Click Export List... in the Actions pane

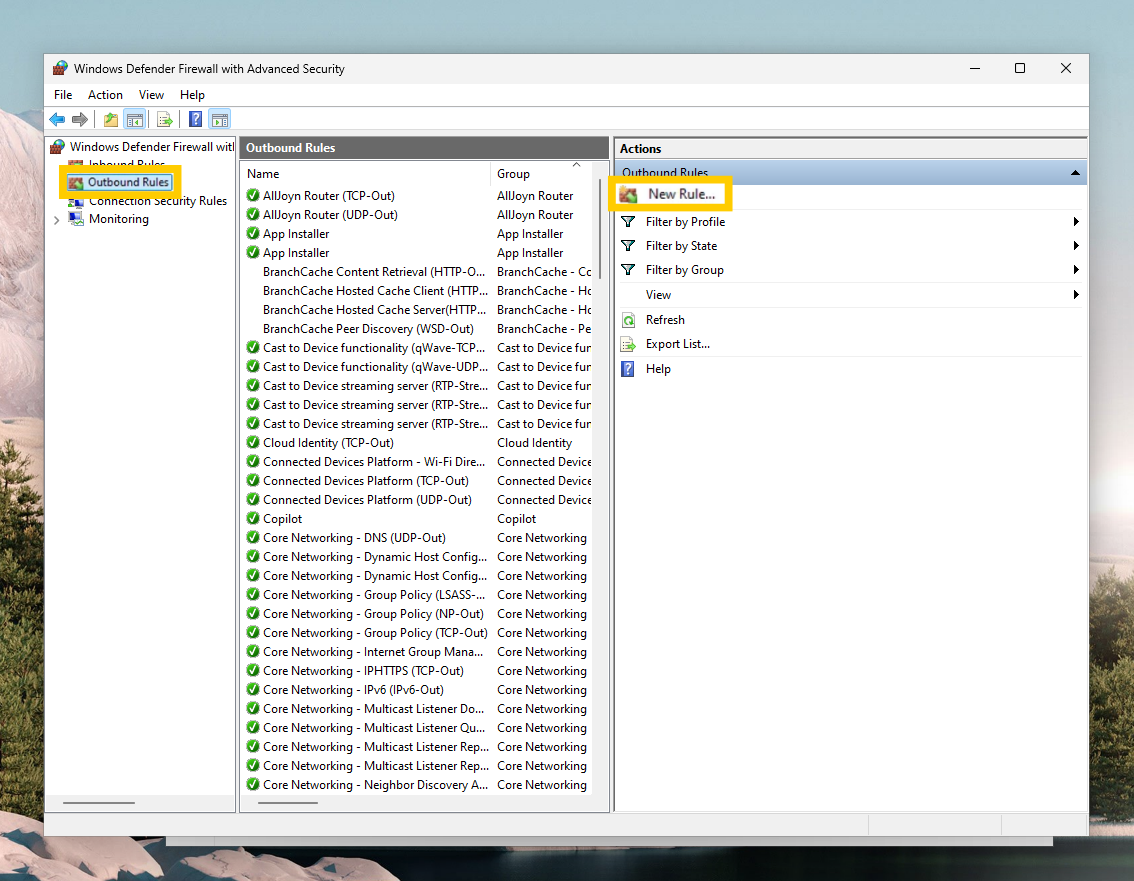pos(678,344)
